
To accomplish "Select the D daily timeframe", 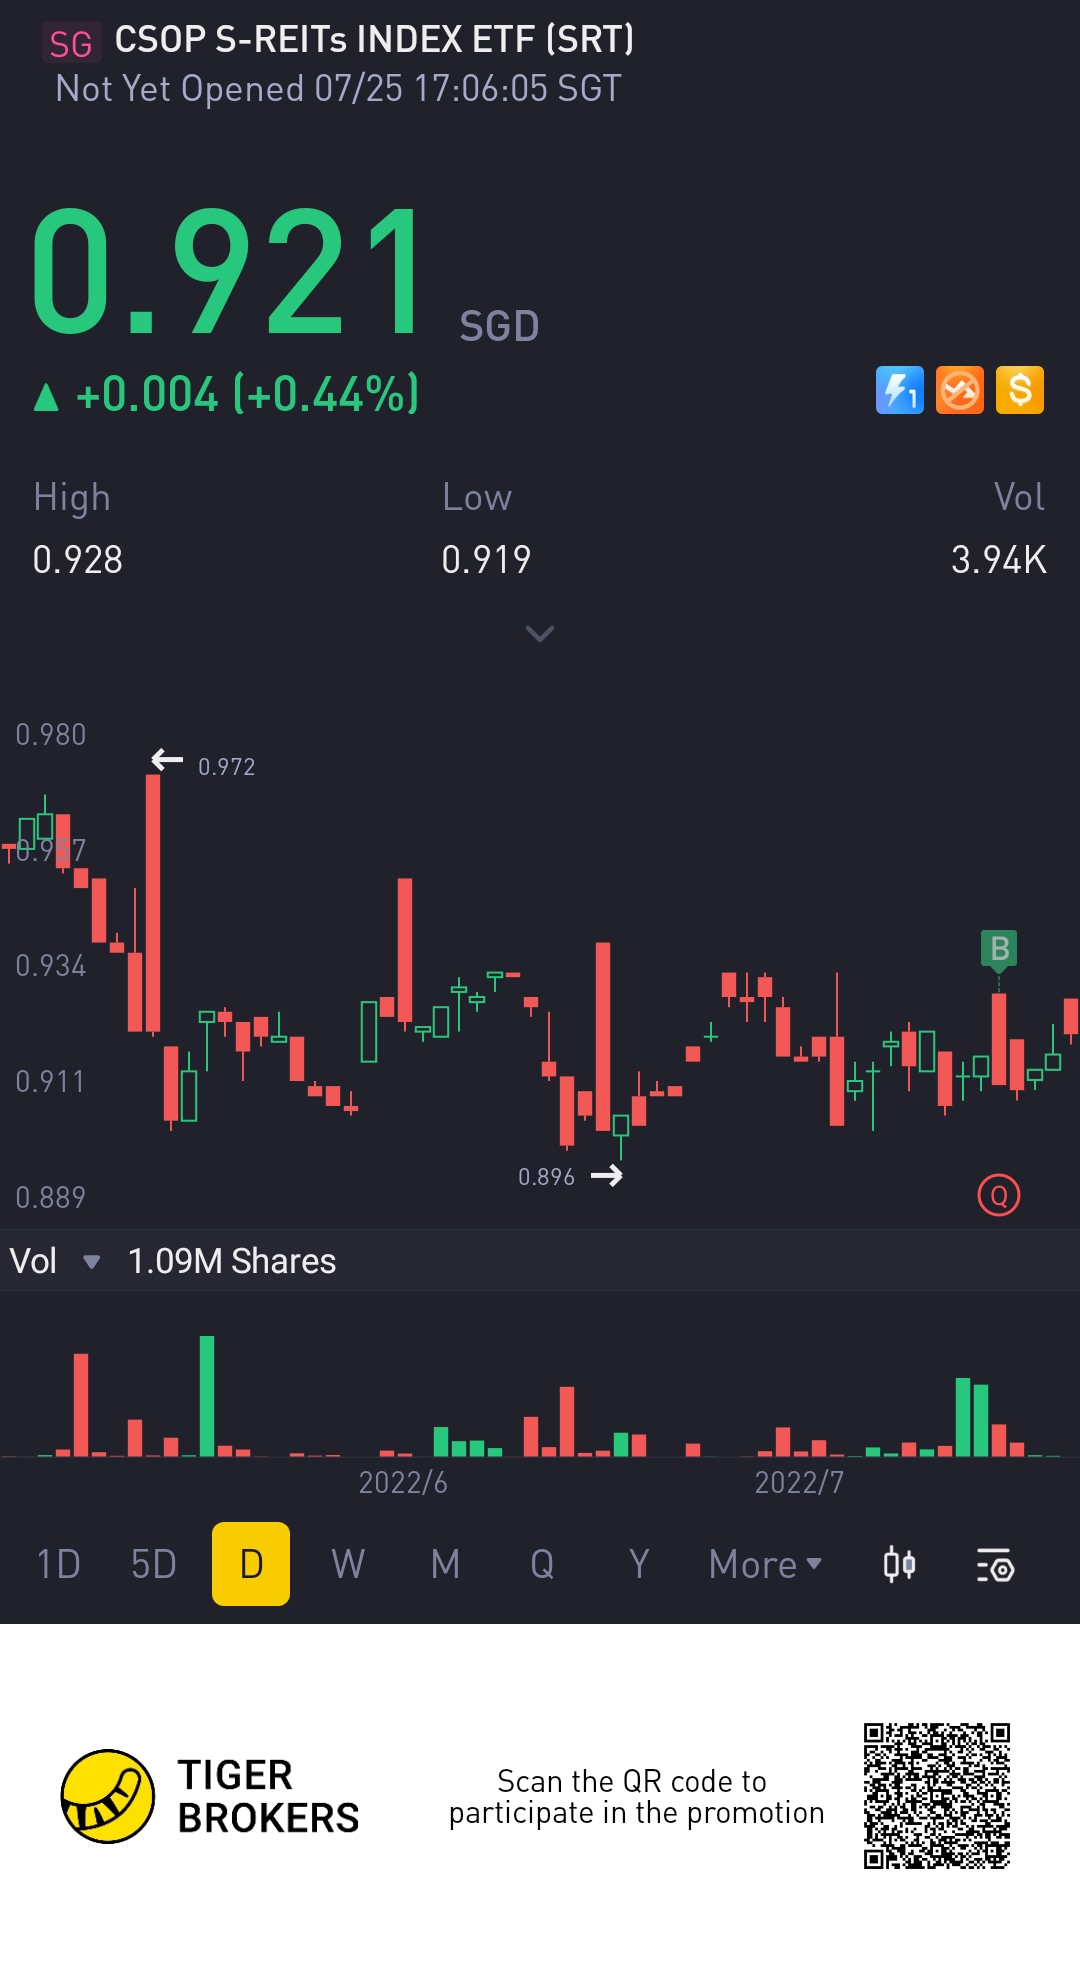I will (x=251, y=1564).
